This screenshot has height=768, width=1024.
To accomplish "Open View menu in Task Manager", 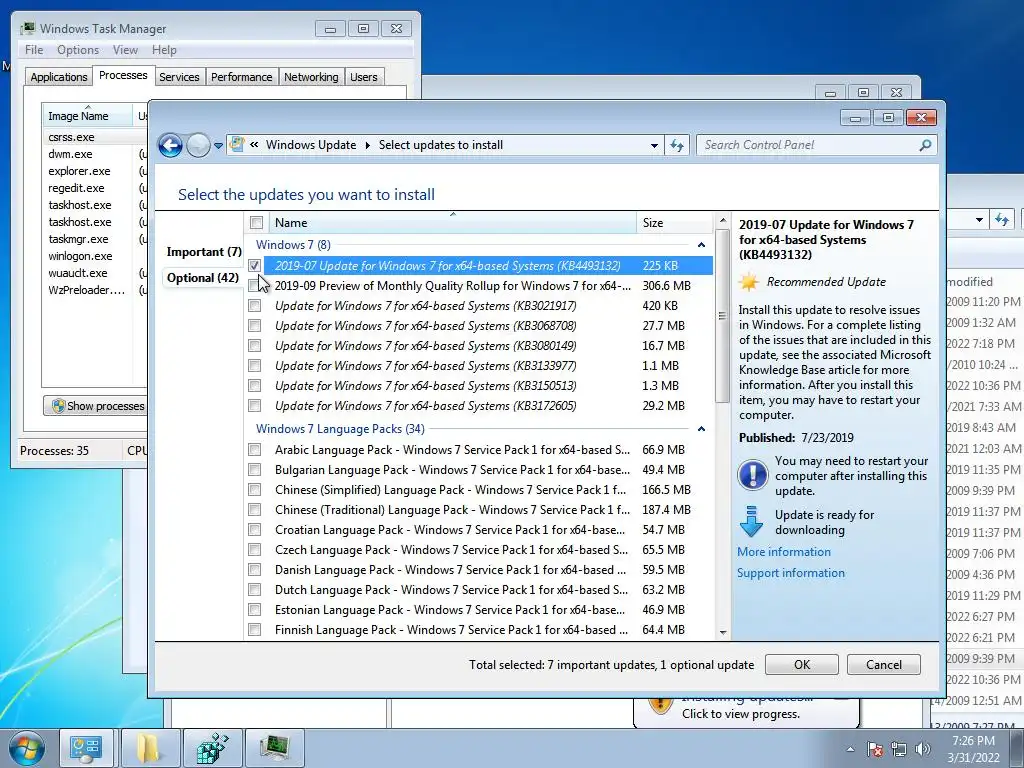I will pyautogui.click(x=125, y=50).
